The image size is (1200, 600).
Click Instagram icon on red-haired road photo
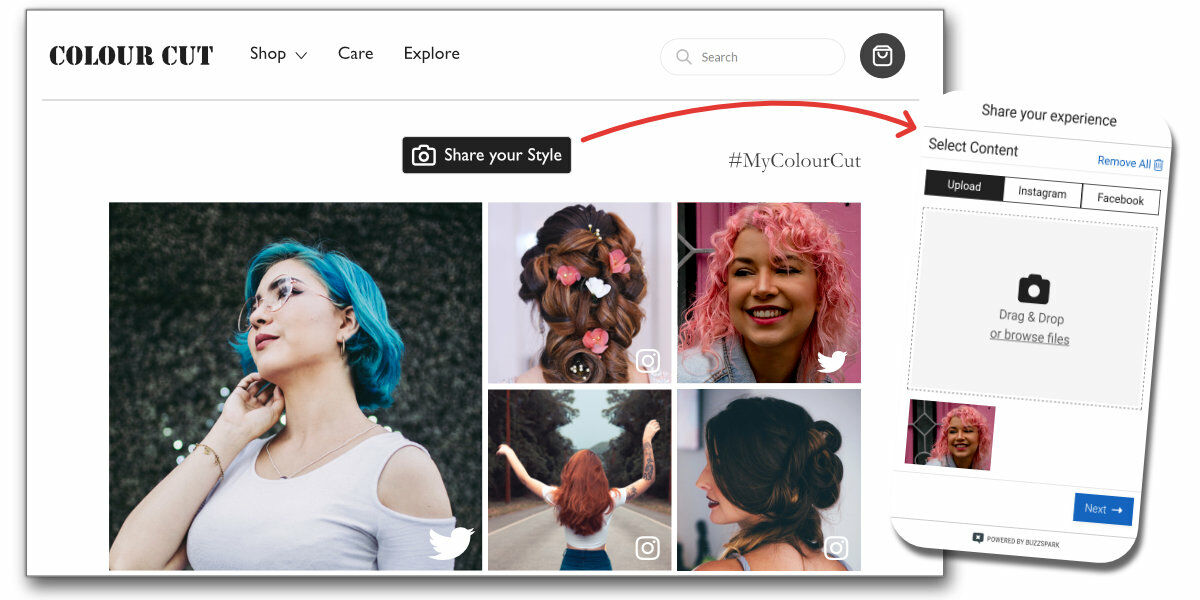click(x=648, y=548)
